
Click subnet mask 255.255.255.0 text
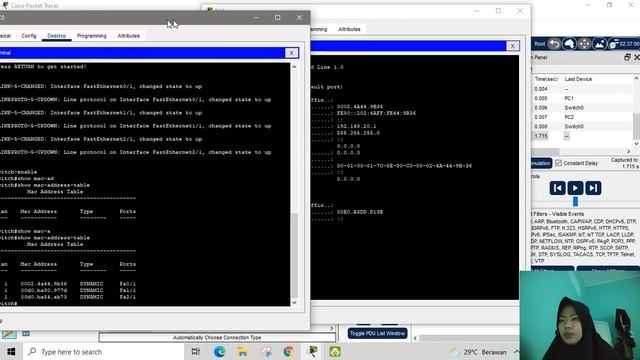(358, 133)
